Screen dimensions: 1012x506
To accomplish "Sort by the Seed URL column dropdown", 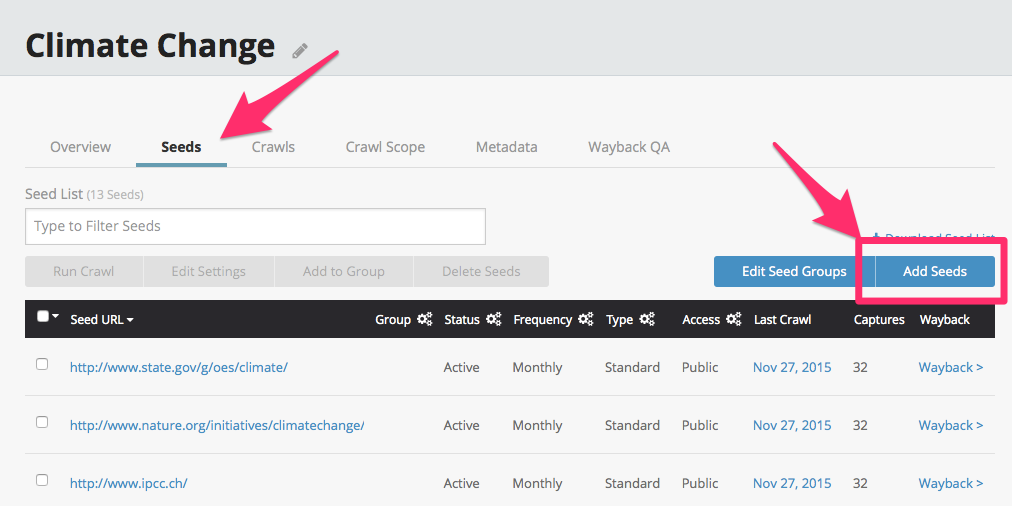I will [x=102, y=320].
